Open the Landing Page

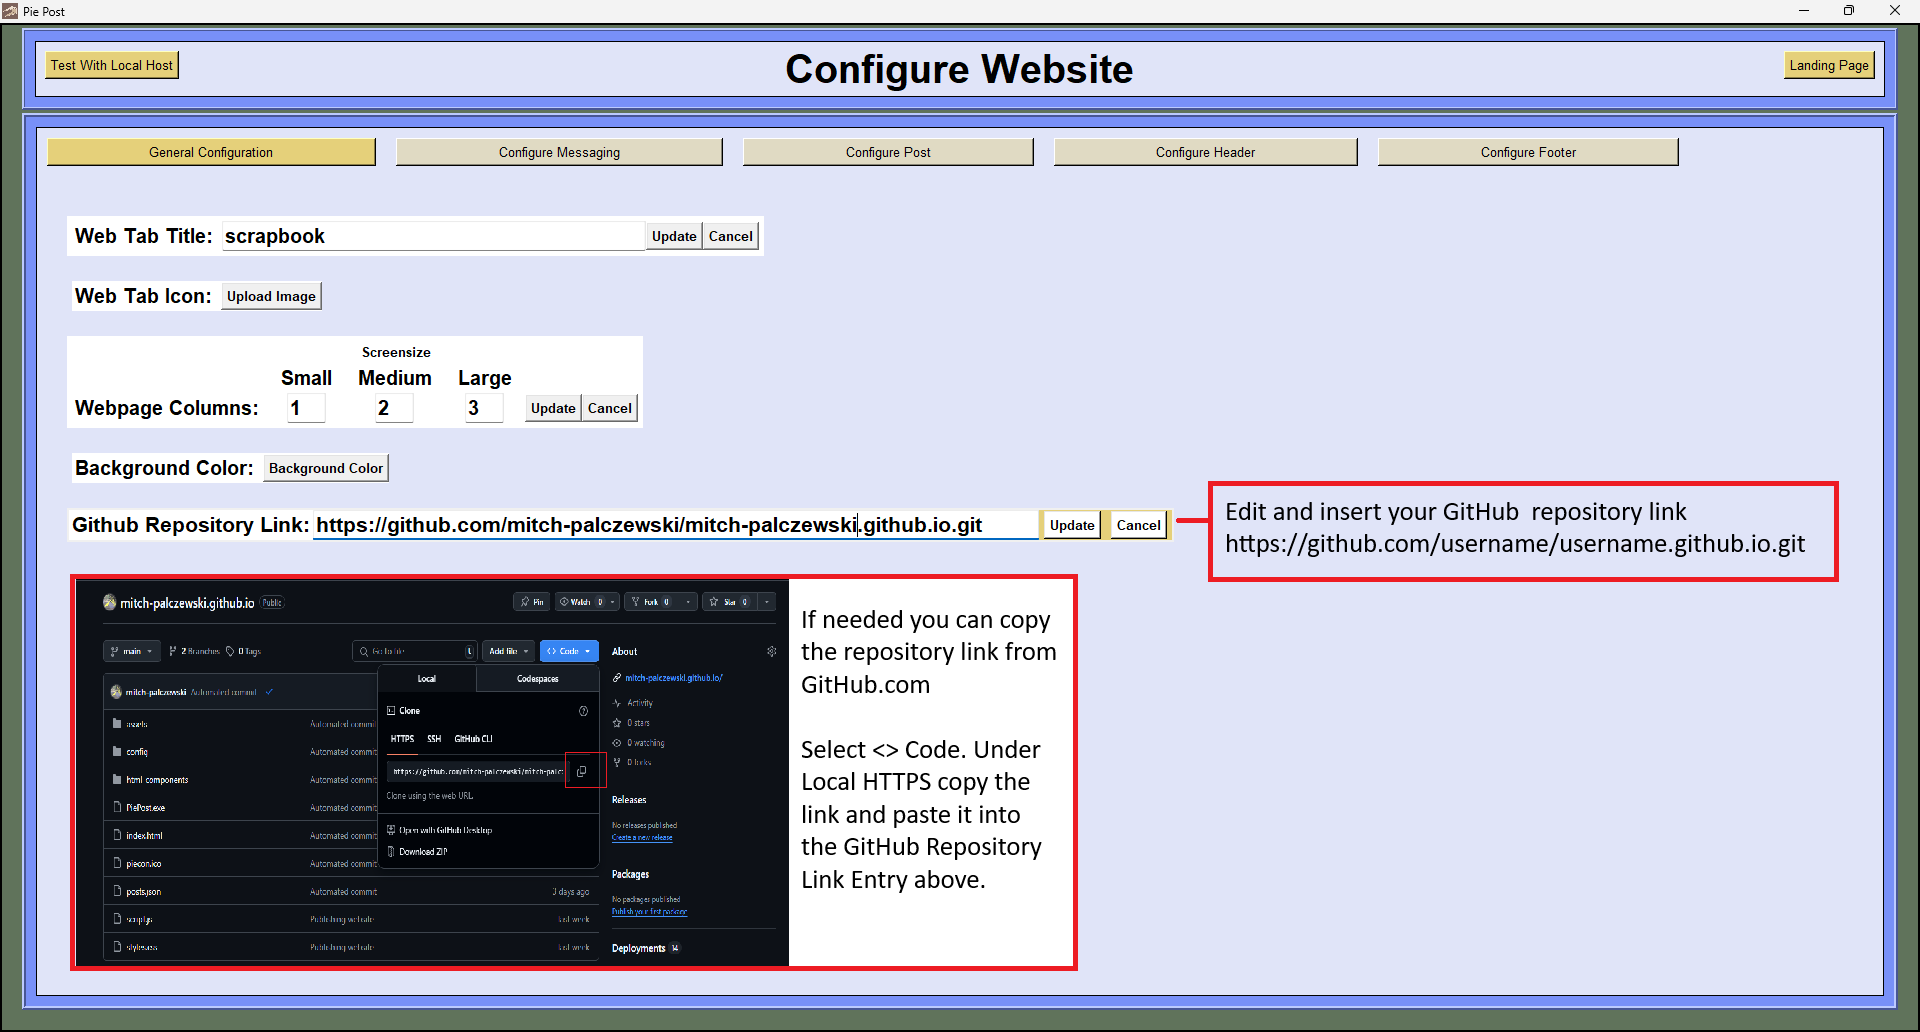(x=1829, y=66)
